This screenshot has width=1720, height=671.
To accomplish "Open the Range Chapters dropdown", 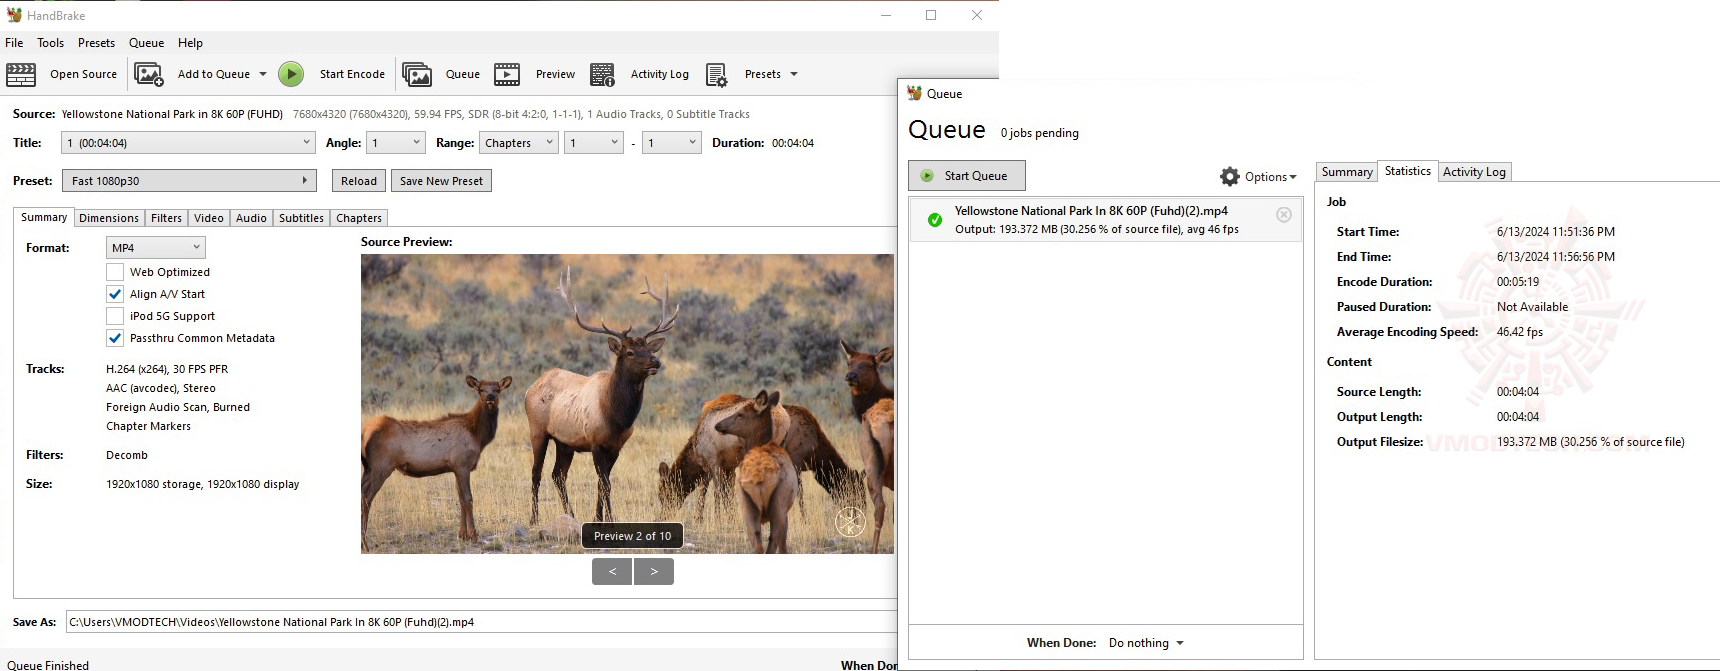I will [x=519, y=143].
